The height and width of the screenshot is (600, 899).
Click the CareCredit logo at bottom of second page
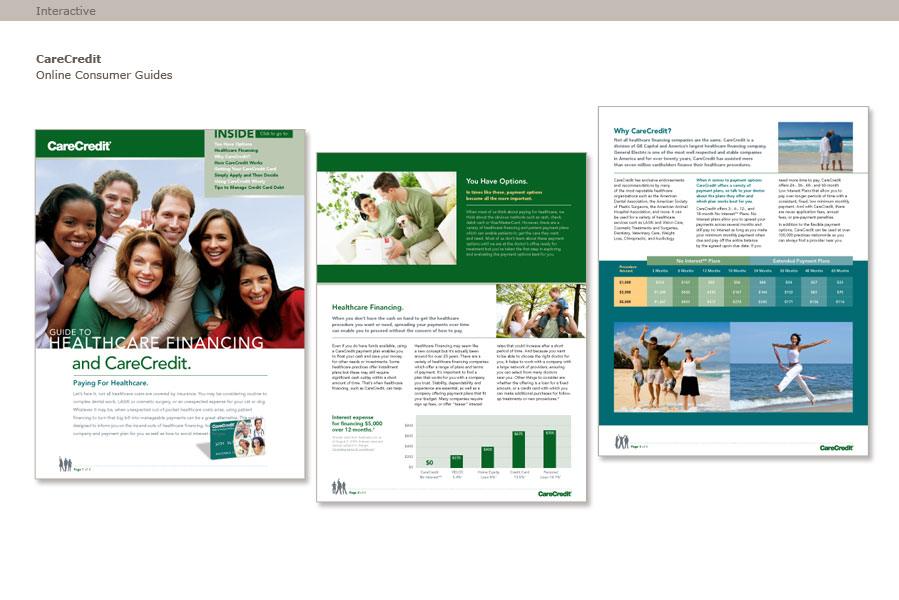553,493
